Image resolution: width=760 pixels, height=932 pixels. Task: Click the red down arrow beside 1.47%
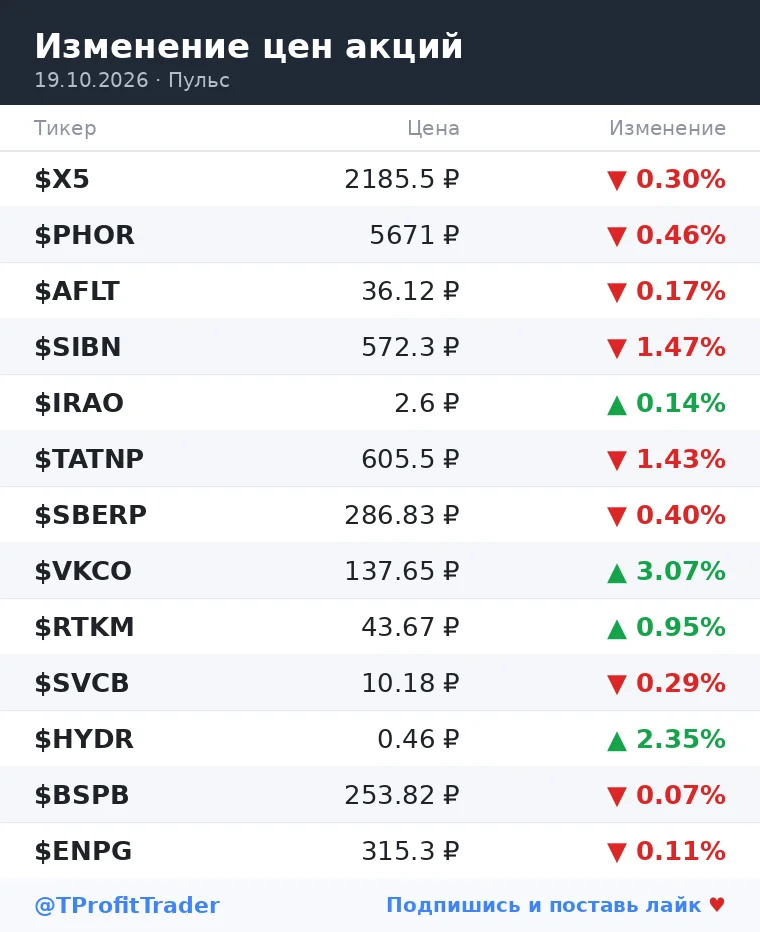tap(617, 348)
